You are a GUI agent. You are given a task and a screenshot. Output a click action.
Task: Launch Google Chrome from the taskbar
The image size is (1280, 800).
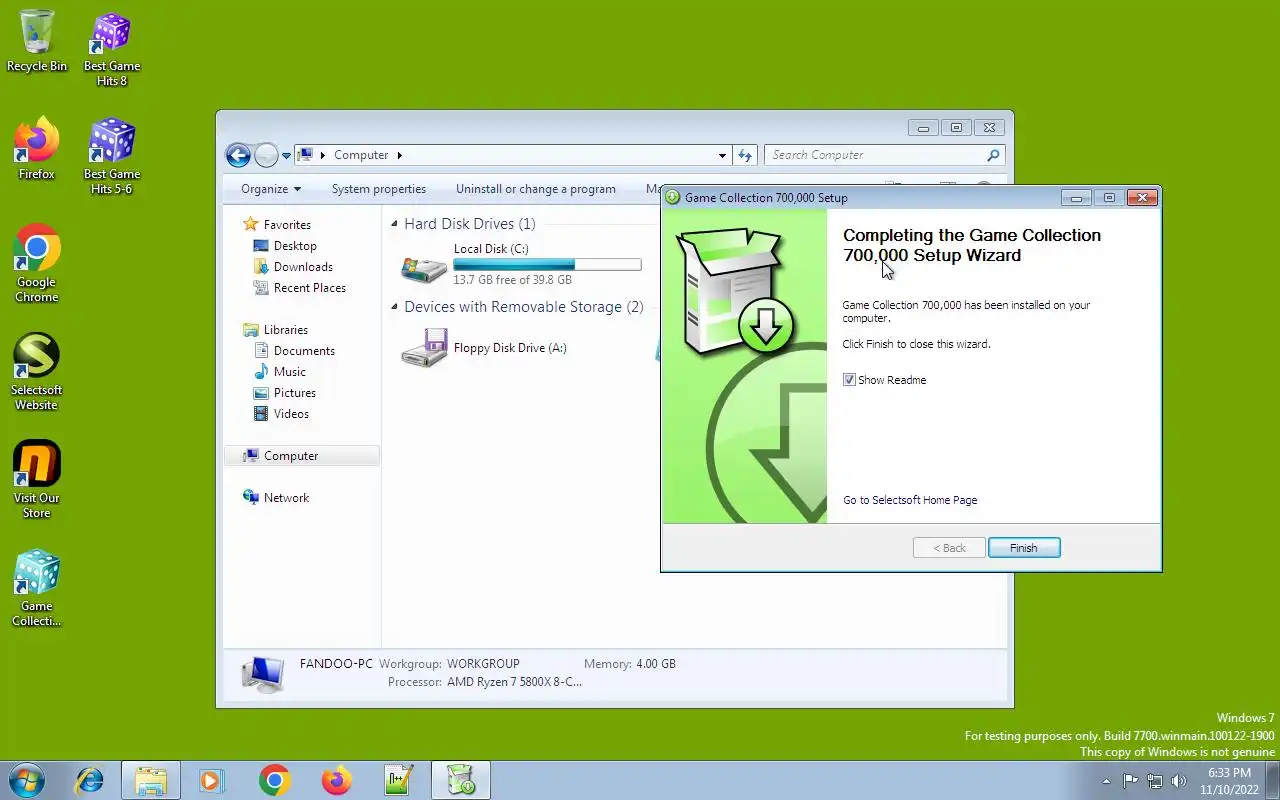point(274,780)
